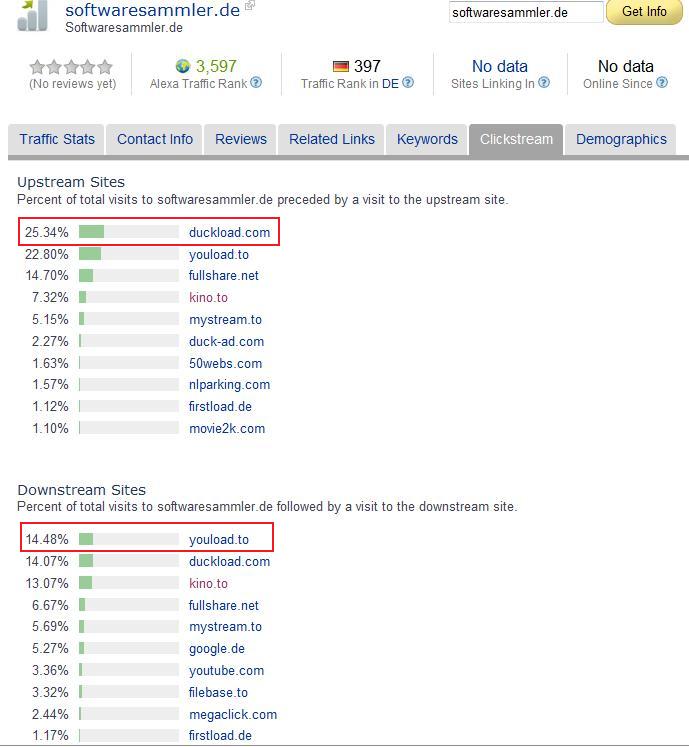689x747 pixels.
Task: Click the German flag icon
Action: tap(341, 67)
